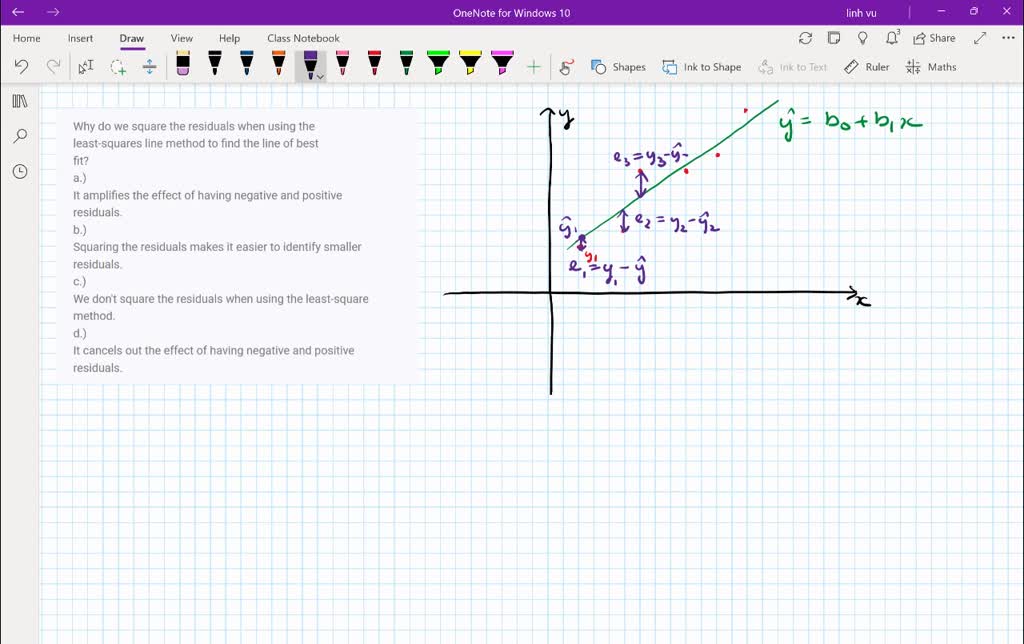The height and width of the screenshot is (644, 1024).
Task: Select the purple pen
Action: 310,62
